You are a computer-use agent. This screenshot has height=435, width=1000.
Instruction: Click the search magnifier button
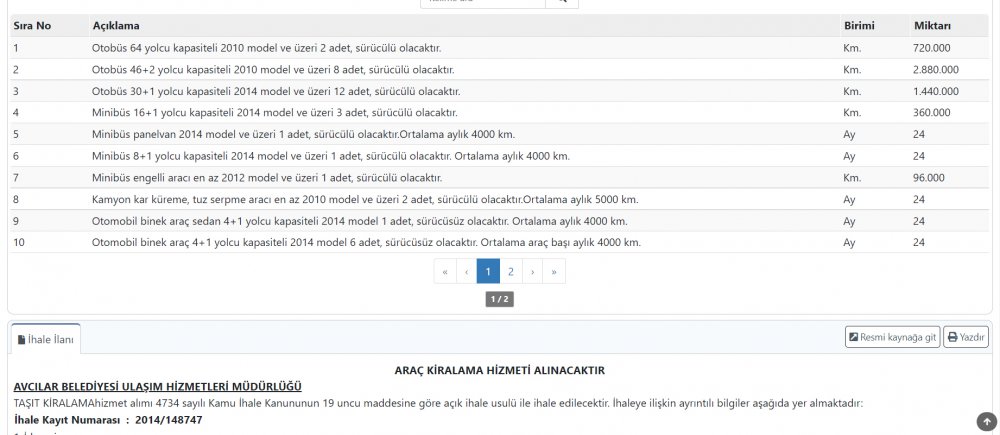(562, 3)
